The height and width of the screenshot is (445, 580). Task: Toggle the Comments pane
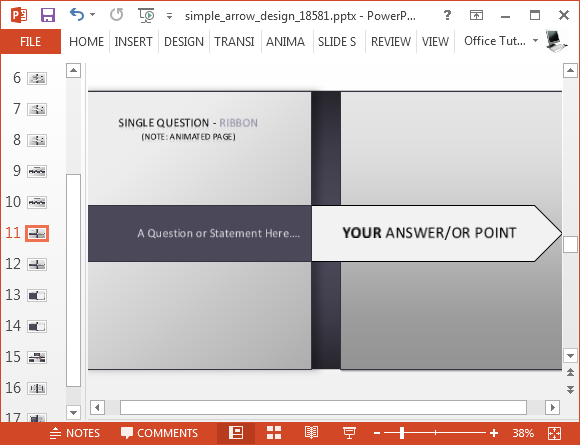(x=159, y=433)
